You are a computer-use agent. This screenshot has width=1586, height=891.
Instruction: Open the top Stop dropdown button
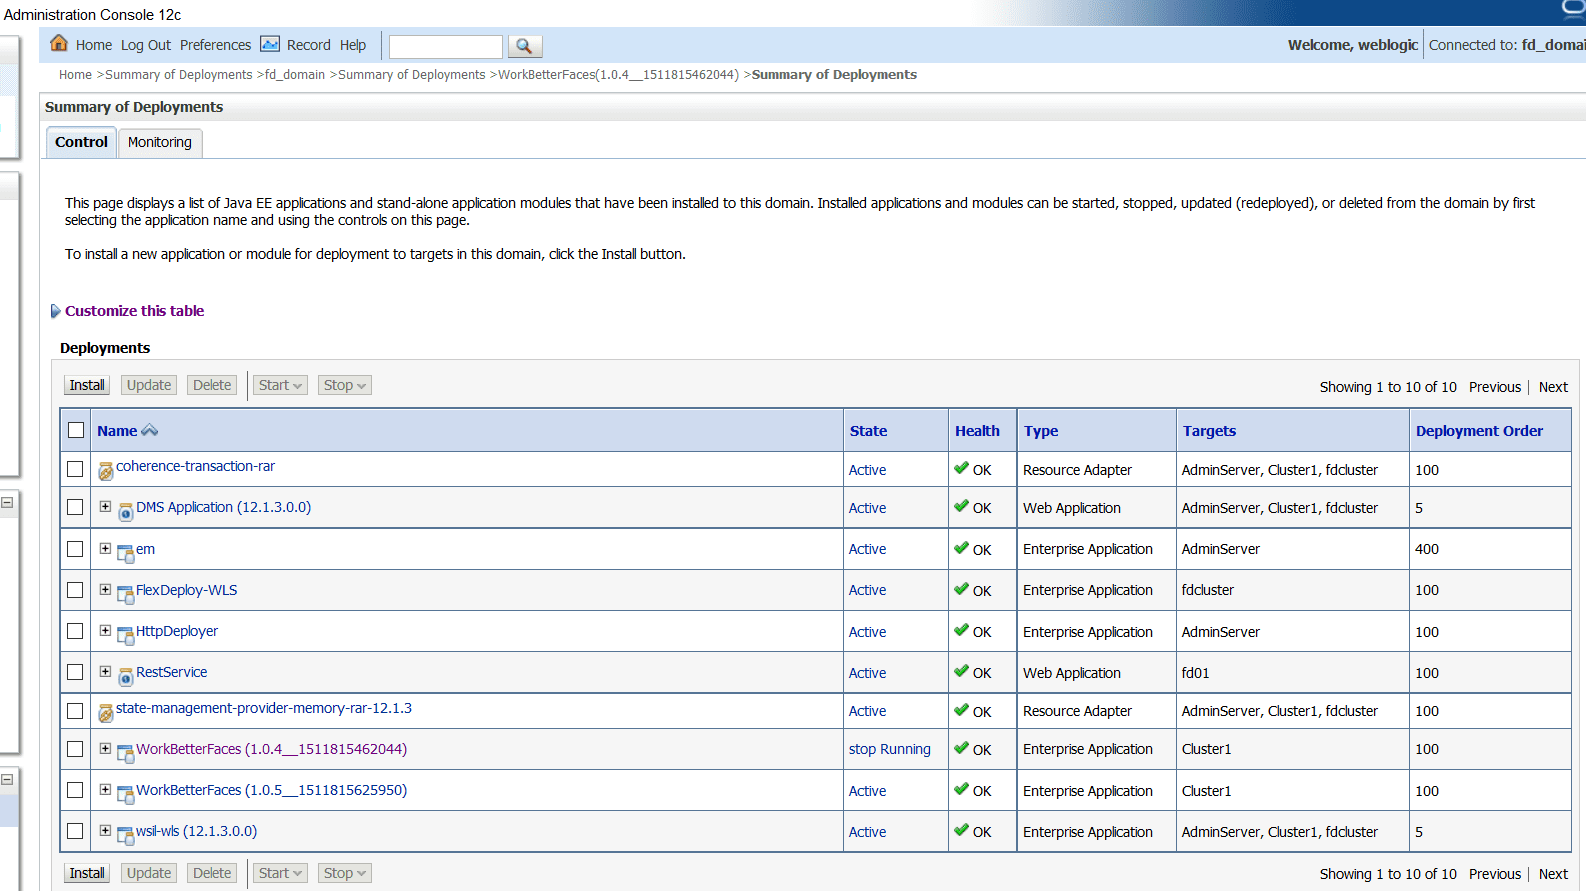[345, 385]
